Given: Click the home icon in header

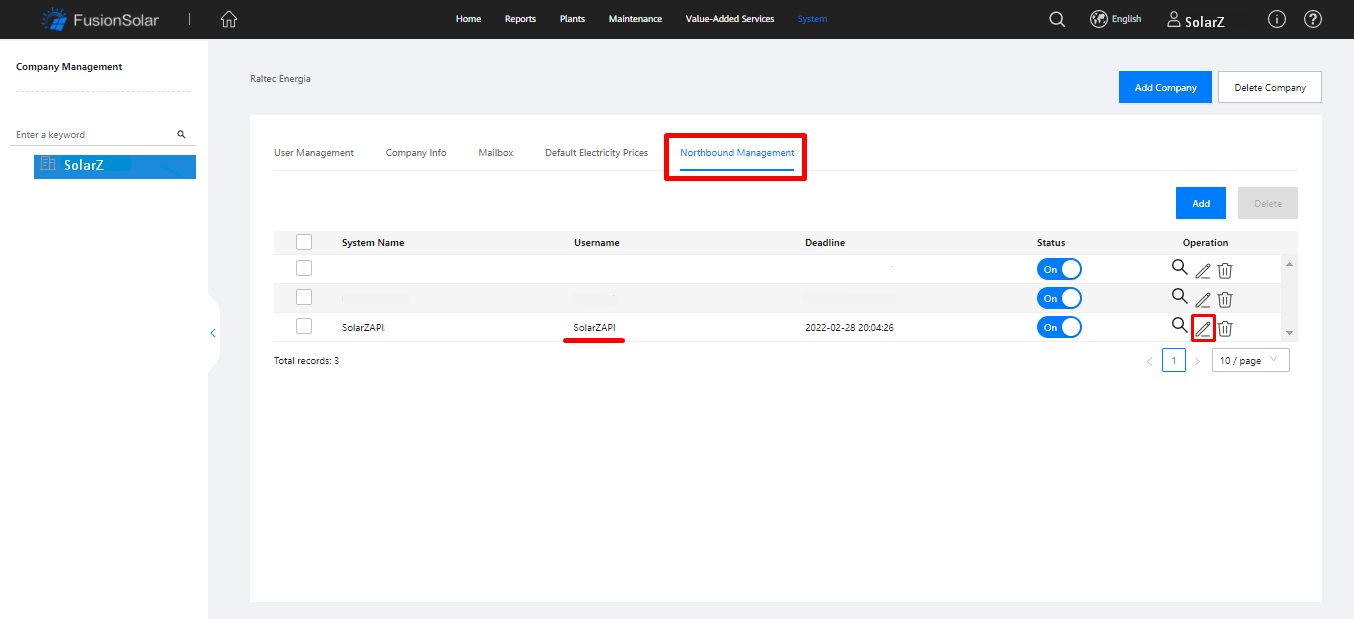Looking at the screenshot, I should pyautogui.click(x=229, y=19).
